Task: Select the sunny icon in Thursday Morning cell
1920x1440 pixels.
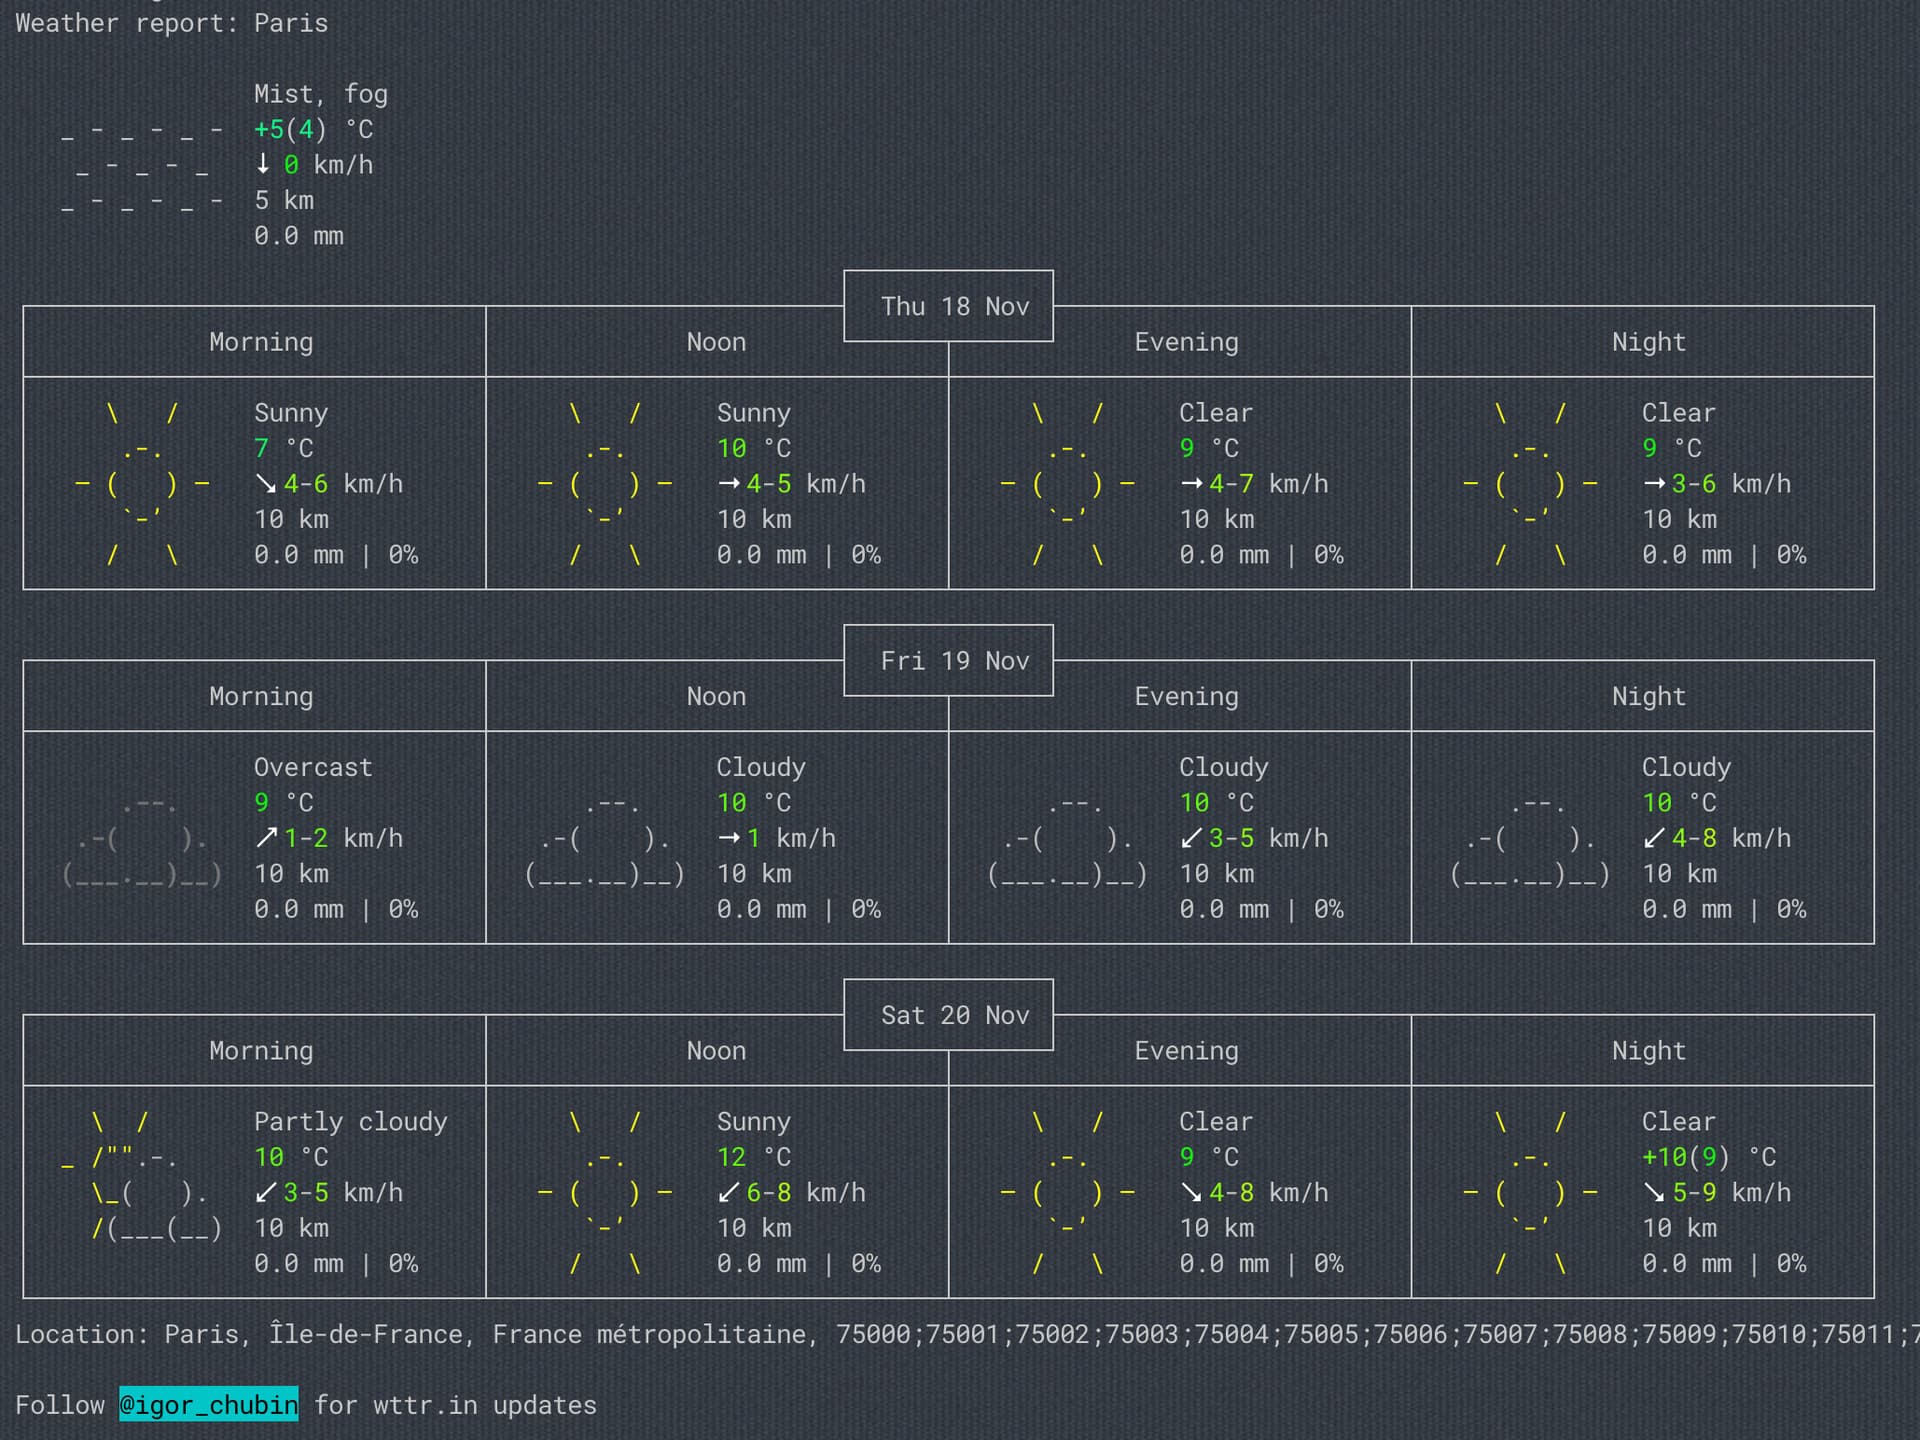Action: click(x=143, y=483)
